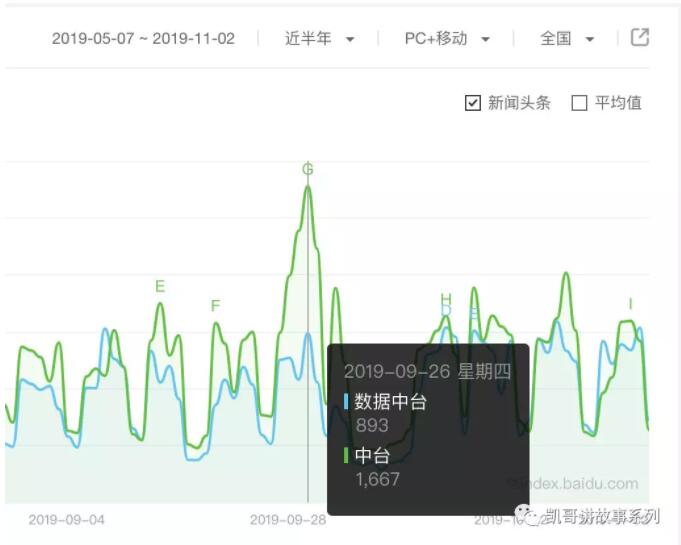Open the share/export icon
Image resolution: width=681 pixels, height=545 pixels.
point(640,37)
